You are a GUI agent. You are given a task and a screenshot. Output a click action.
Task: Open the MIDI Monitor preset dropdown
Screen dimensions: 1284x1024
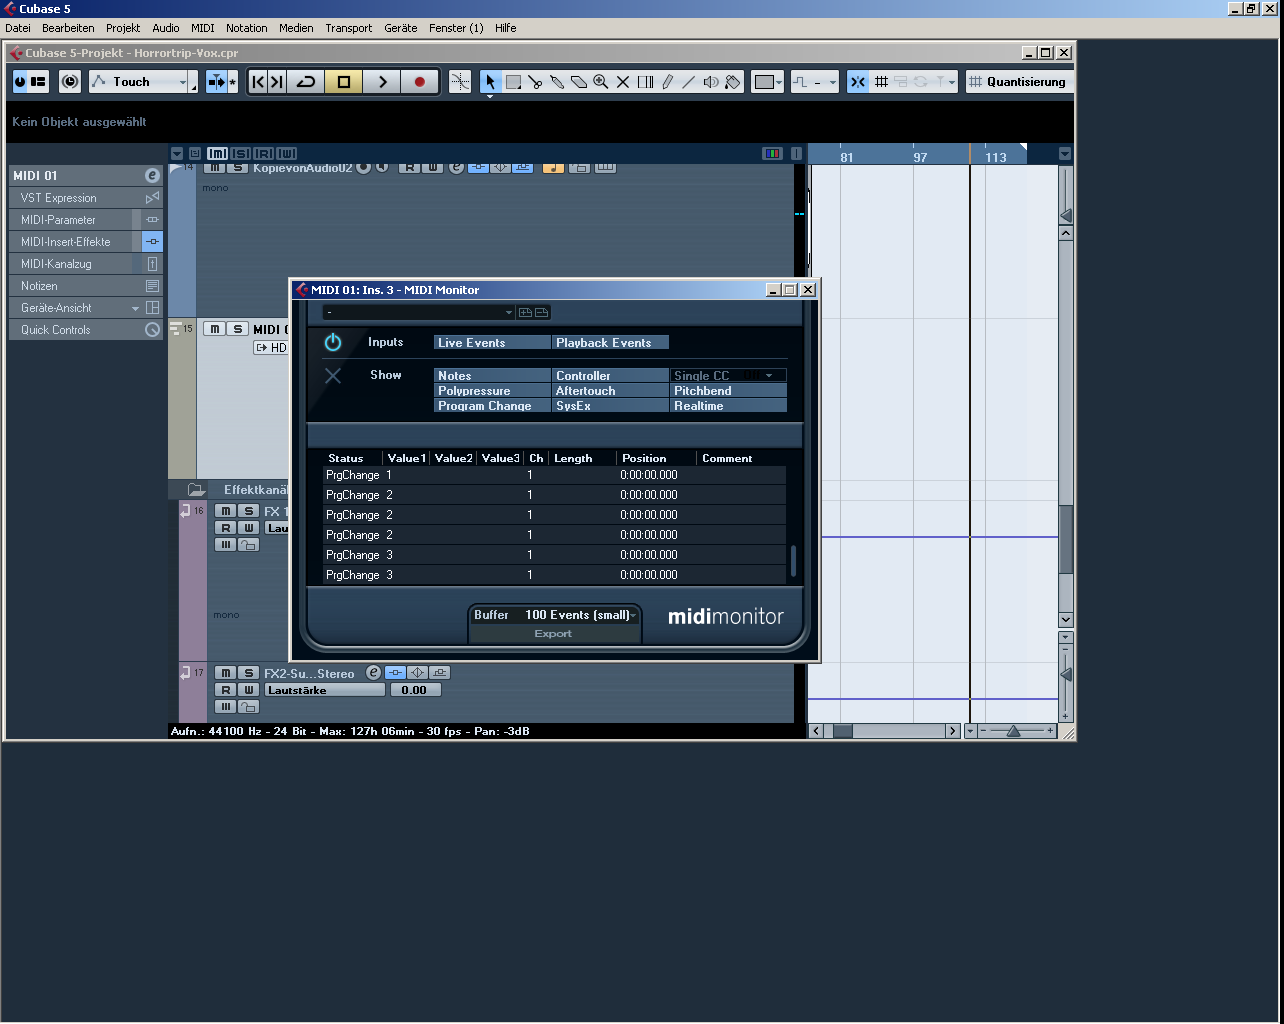[419, 313]
